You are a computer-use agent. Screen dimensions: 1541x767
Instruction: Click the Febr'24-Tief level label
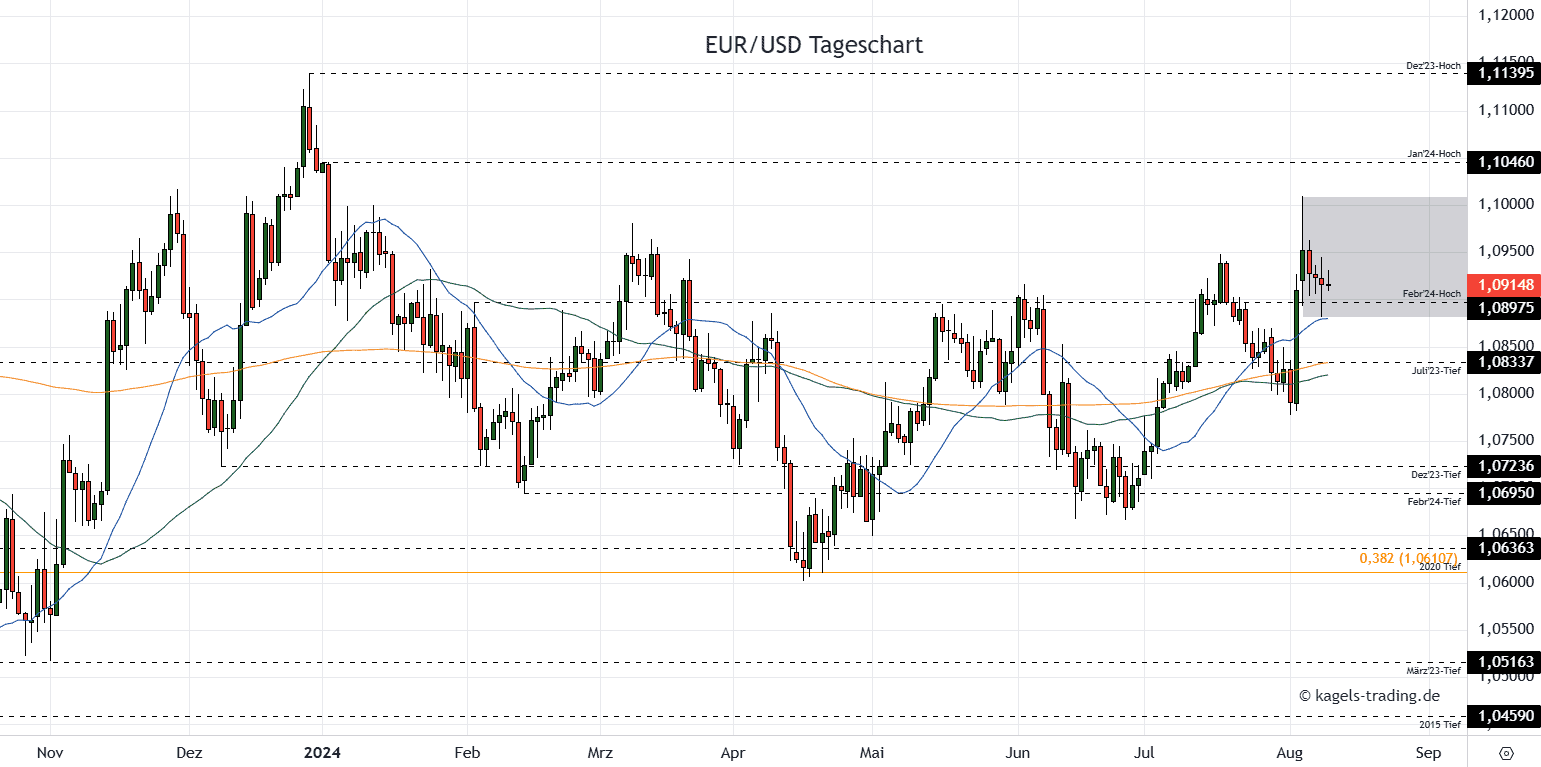click(1435, 501)
